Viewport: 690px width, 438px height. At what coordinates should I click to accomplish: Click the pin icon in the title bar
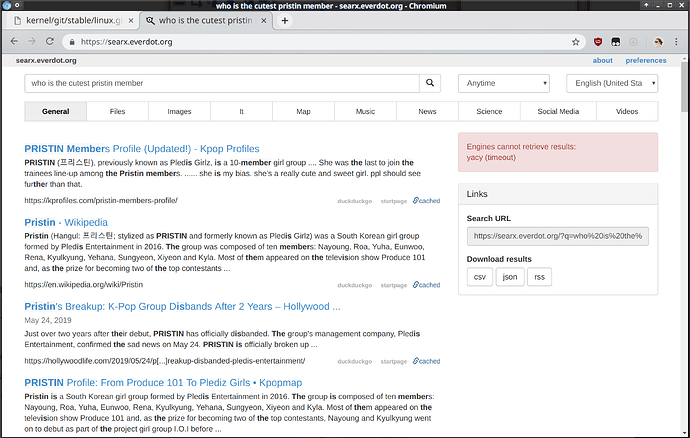pyautogui.click(x=17, y=5)
